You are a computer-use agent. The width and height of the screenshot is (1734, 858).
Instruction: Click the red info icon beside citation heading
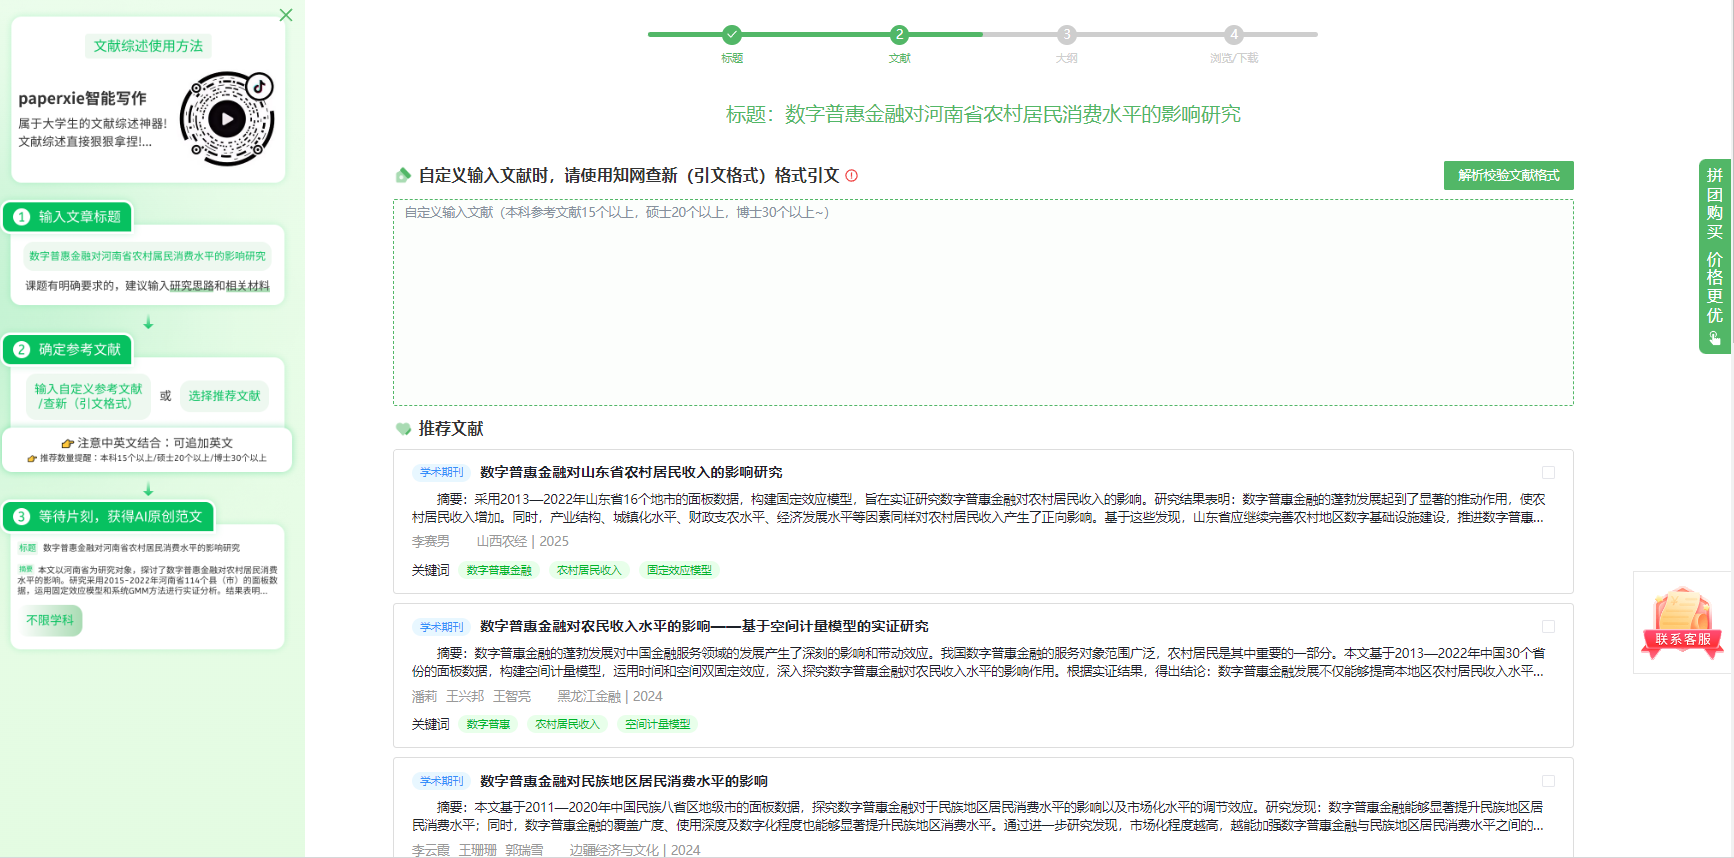[852, 176]
